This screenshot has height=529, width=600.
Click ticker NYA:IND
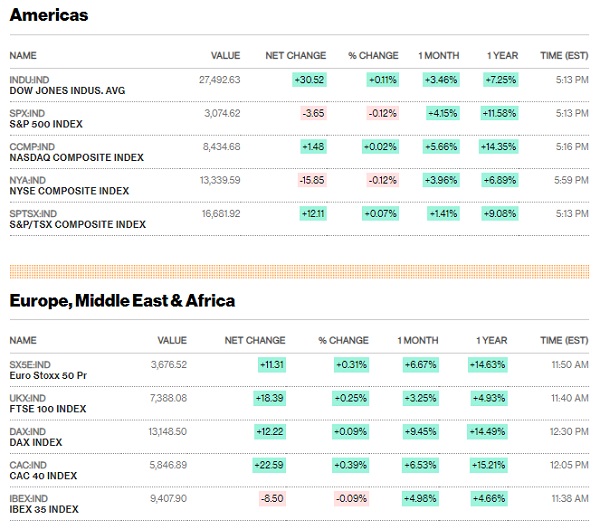coord(28,180)
